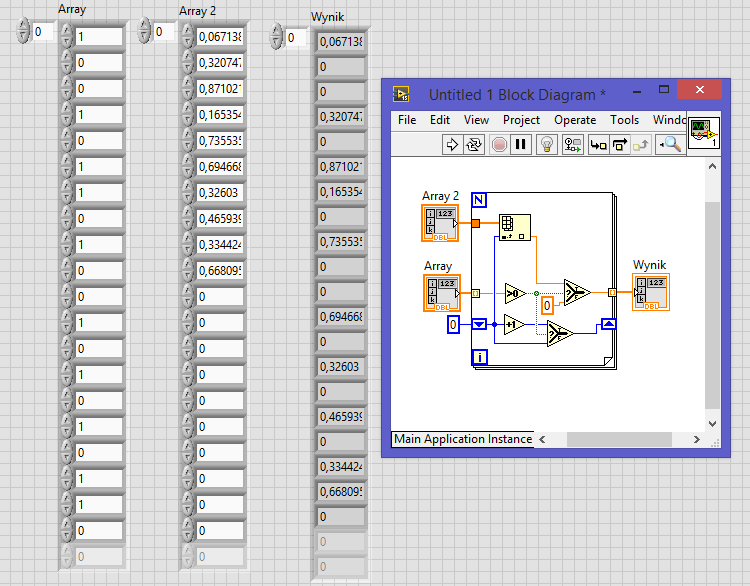Select the Index Array function node
750x586 pixels.
[515, 227]
